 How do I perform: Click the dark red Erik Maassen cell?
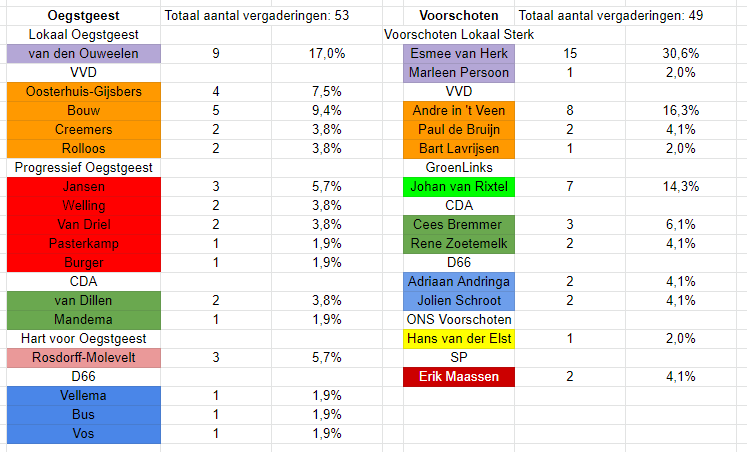[x=459, y=377]
